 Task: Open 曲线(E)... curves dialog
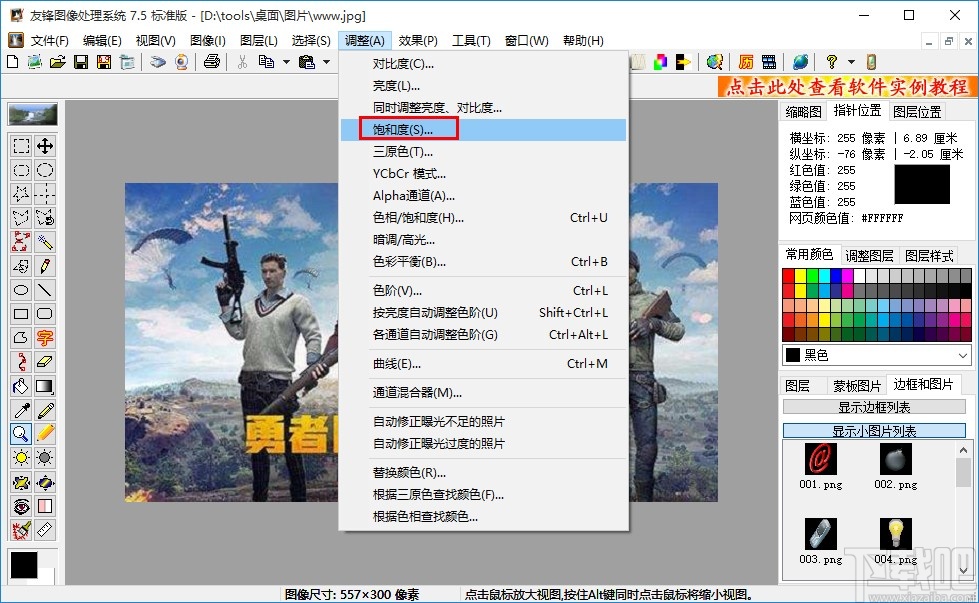pyautogui.click(x=484, y=363)
